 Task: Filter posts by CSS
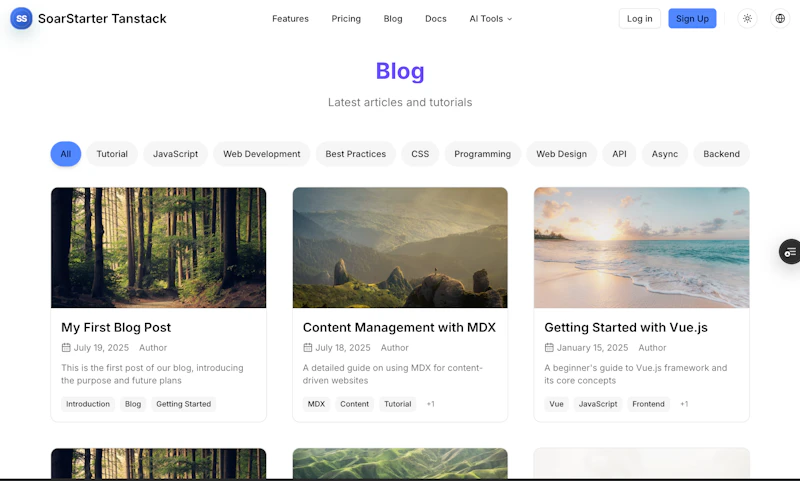pyautogui.click(x=420, y=154)
